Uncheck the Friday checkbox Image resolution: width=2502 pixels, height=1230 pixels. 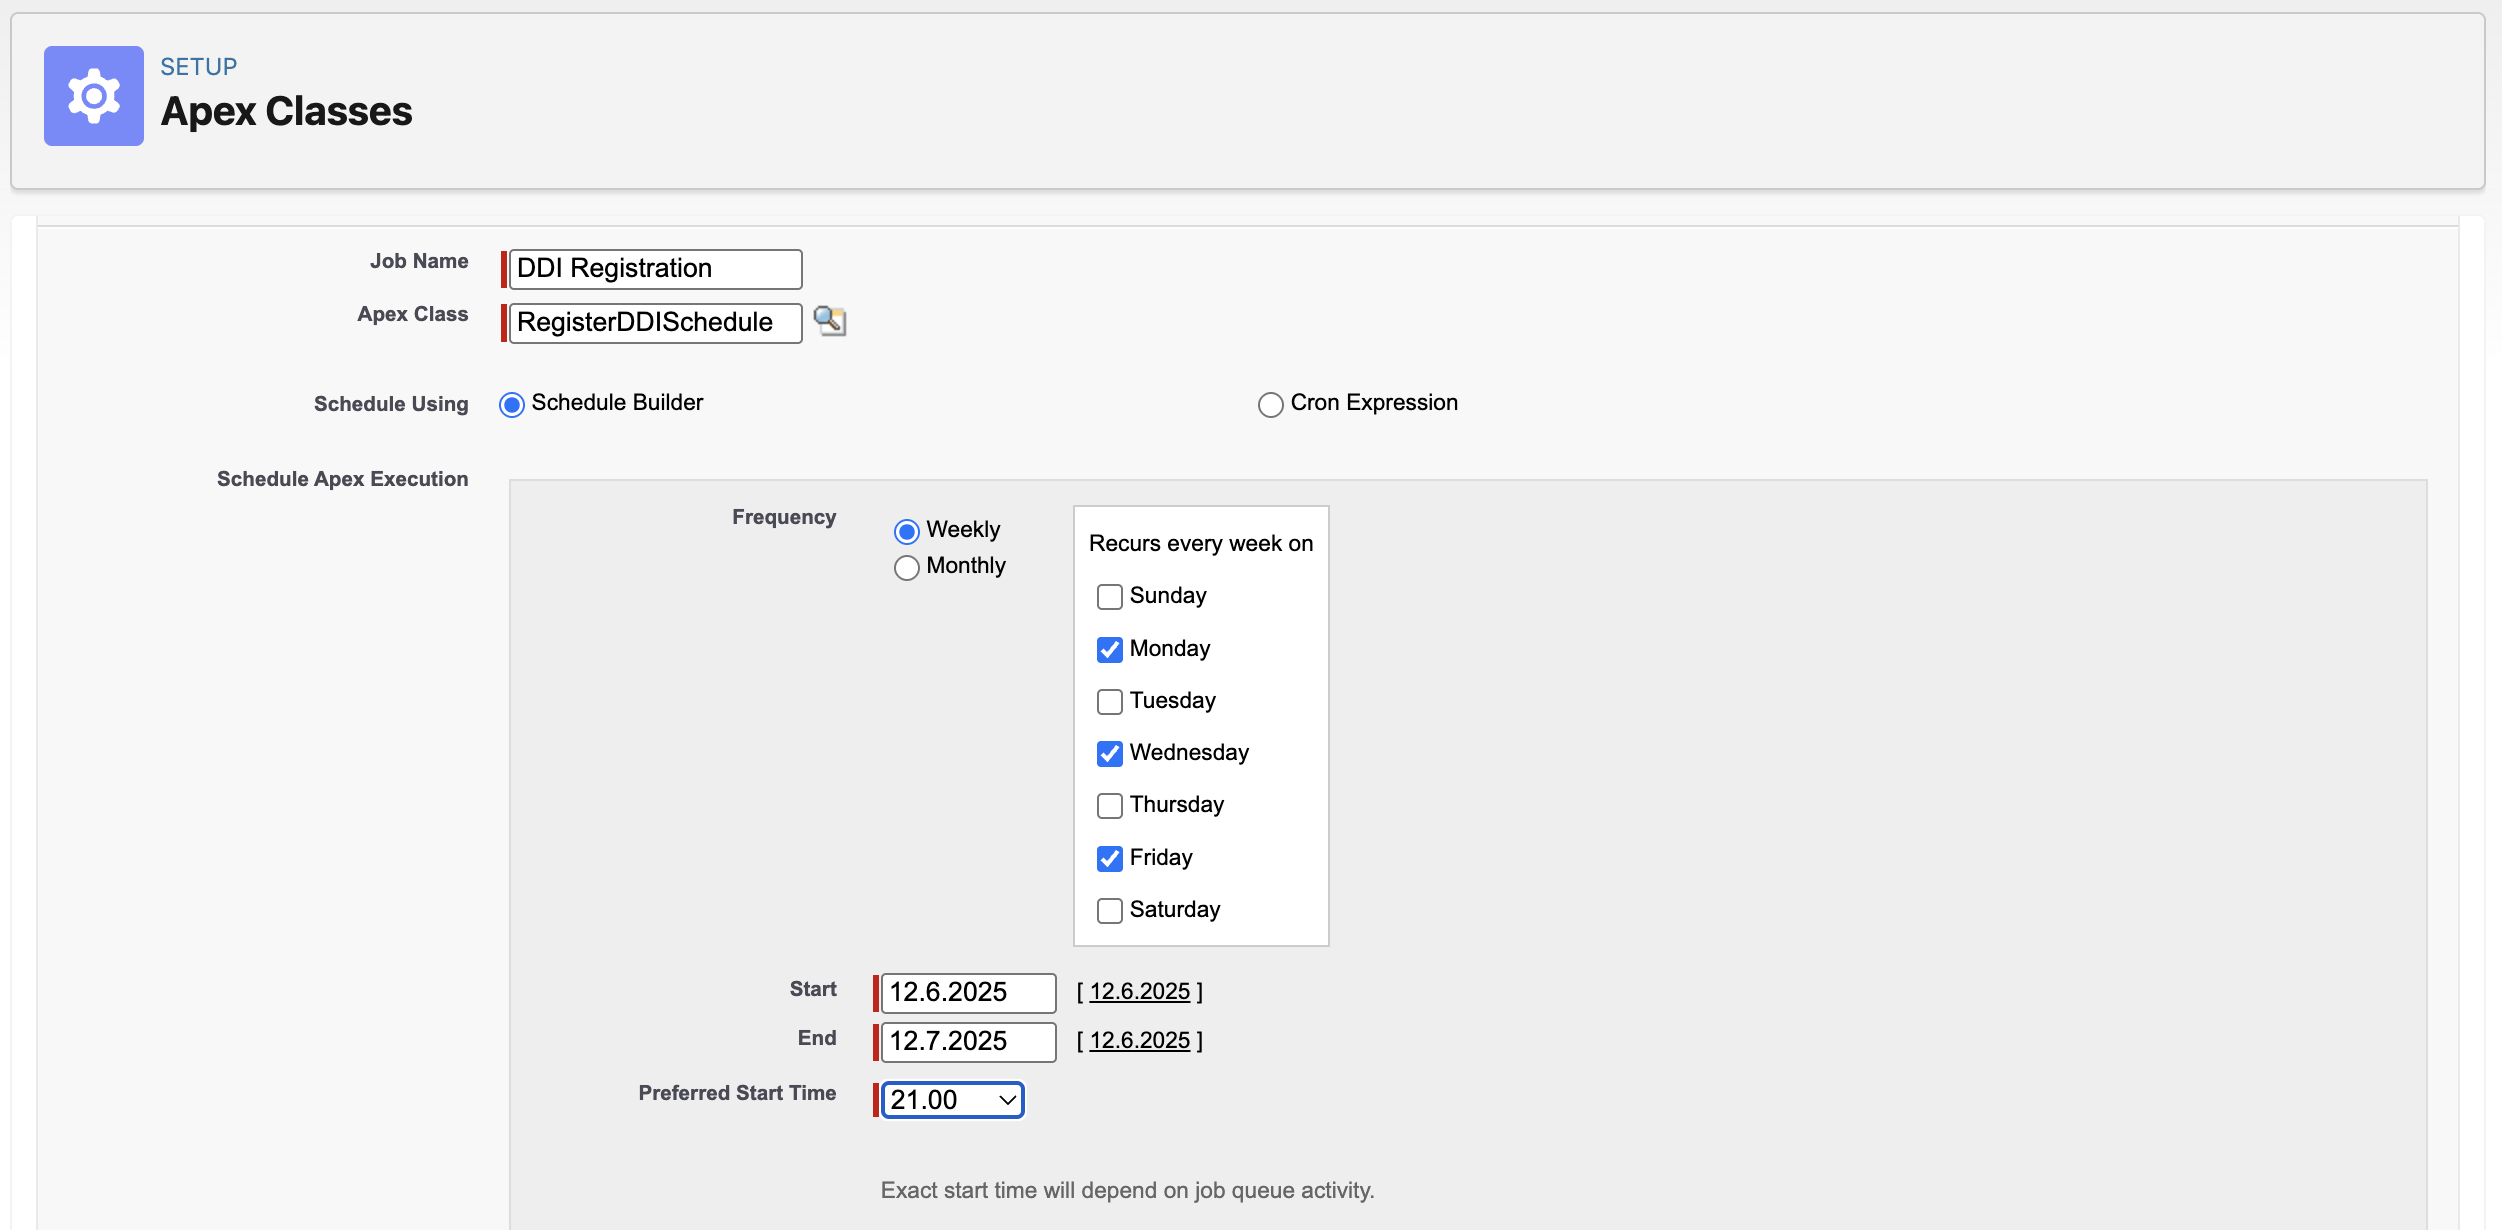click(x=1109, y=858)
